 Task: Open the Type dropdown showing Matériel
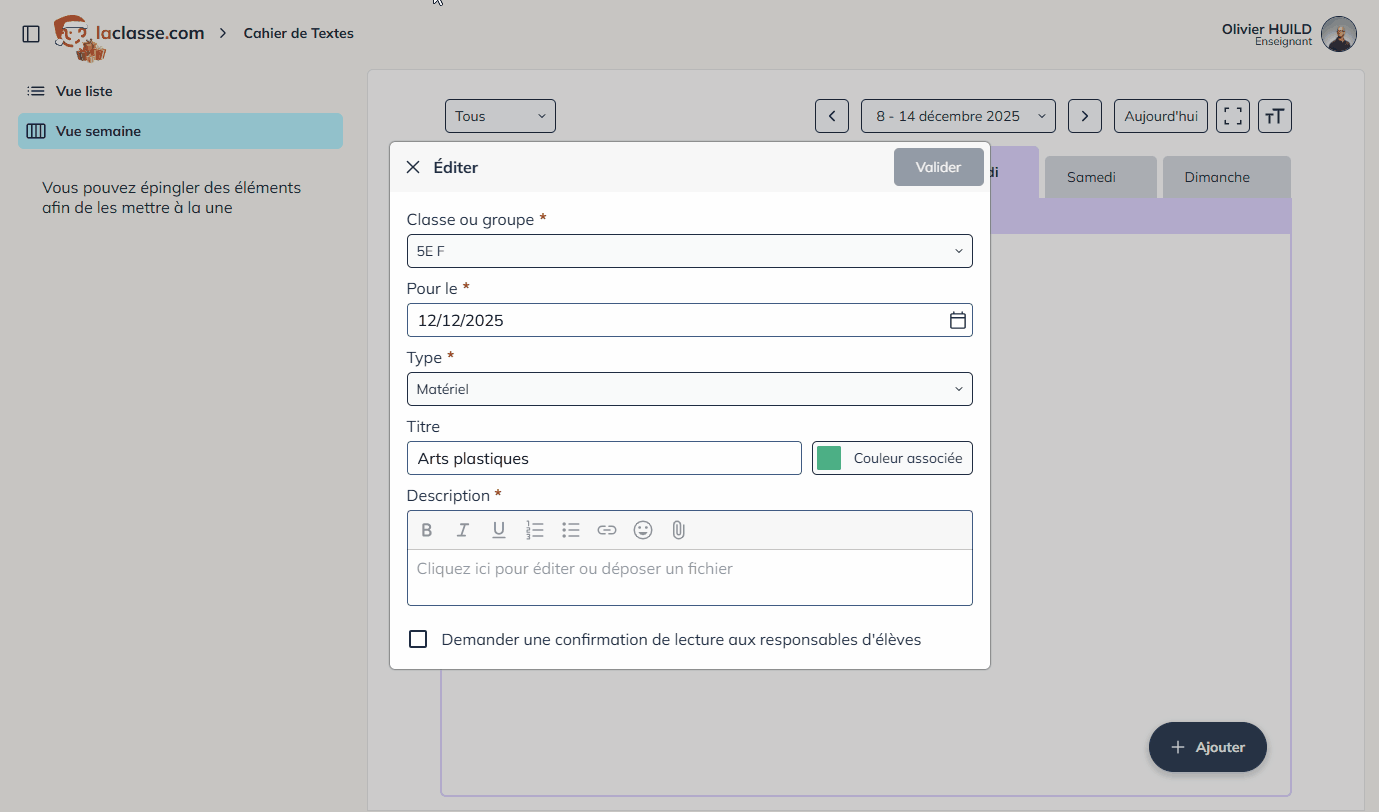(689, 389)
